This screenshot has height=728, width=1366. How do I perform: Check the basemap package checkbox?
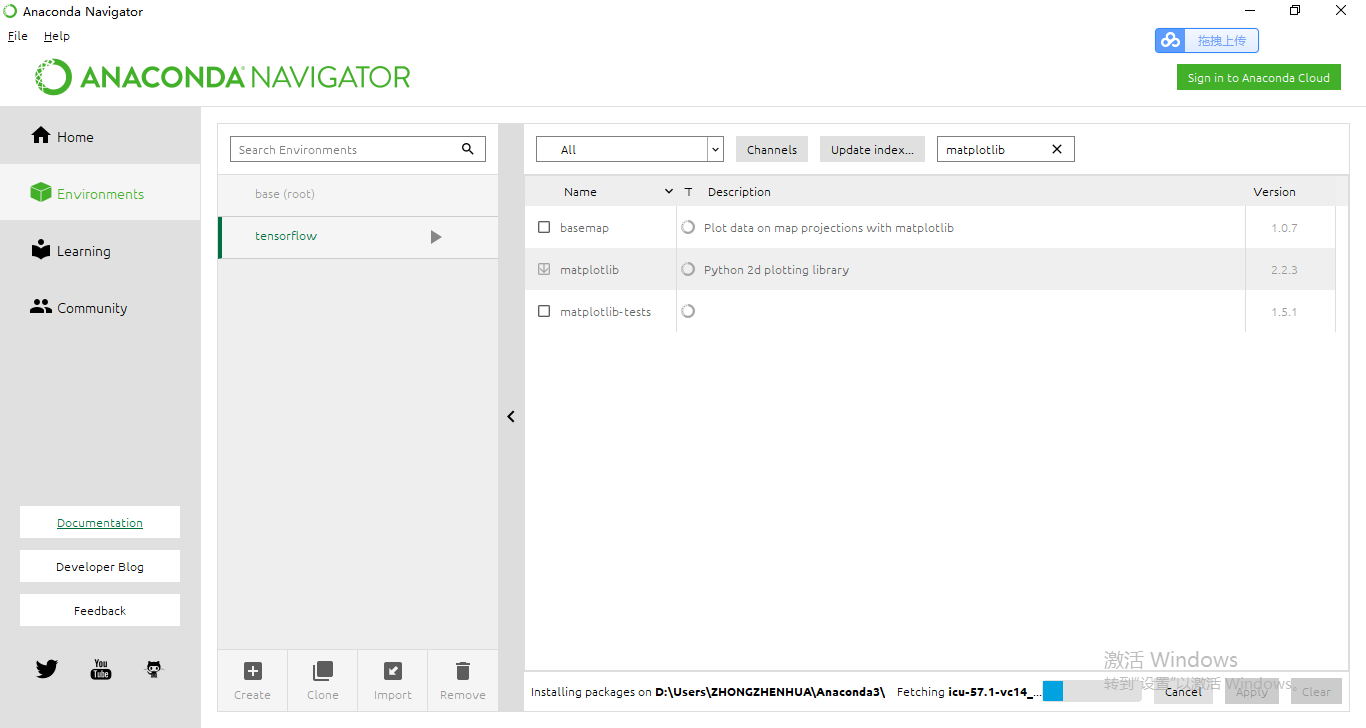pyautogui.click(x=544, y=228)
